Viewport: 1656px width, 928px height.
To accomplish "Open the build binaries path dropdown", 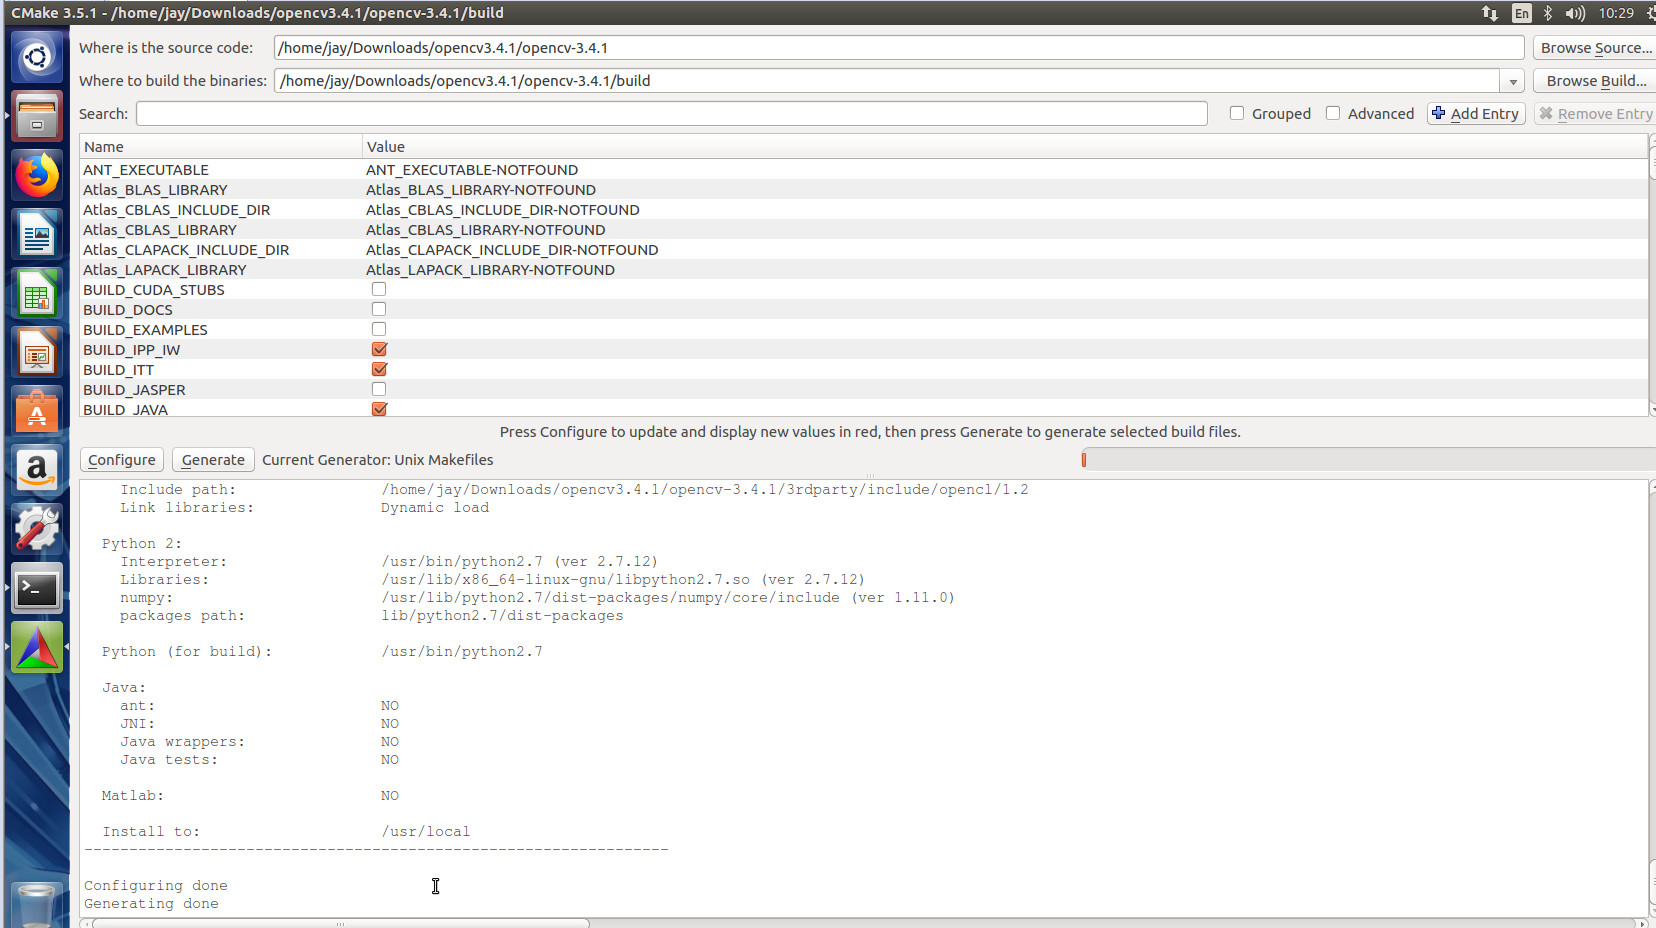I will tap(1513, 81).
